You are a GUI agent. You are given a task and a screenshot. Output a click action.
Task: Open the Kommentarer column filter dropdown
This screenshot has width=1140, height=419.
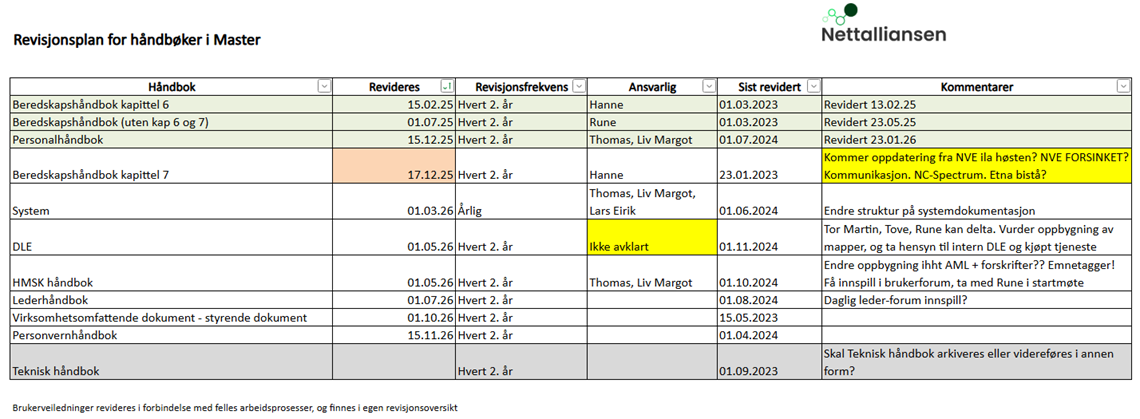1123,87
